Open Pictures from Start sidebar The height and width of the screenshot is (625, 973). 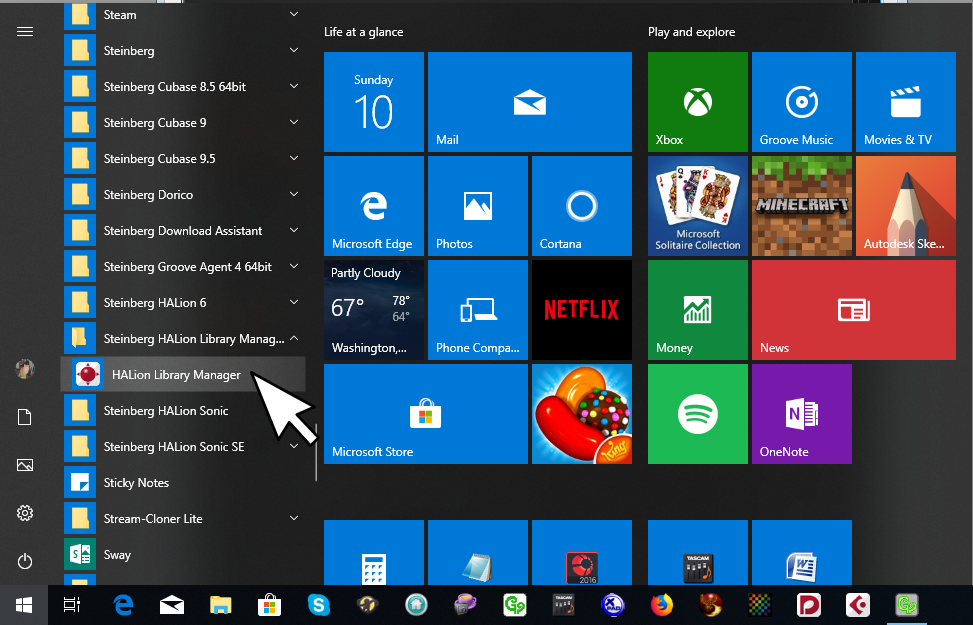(x=25, y=465)
